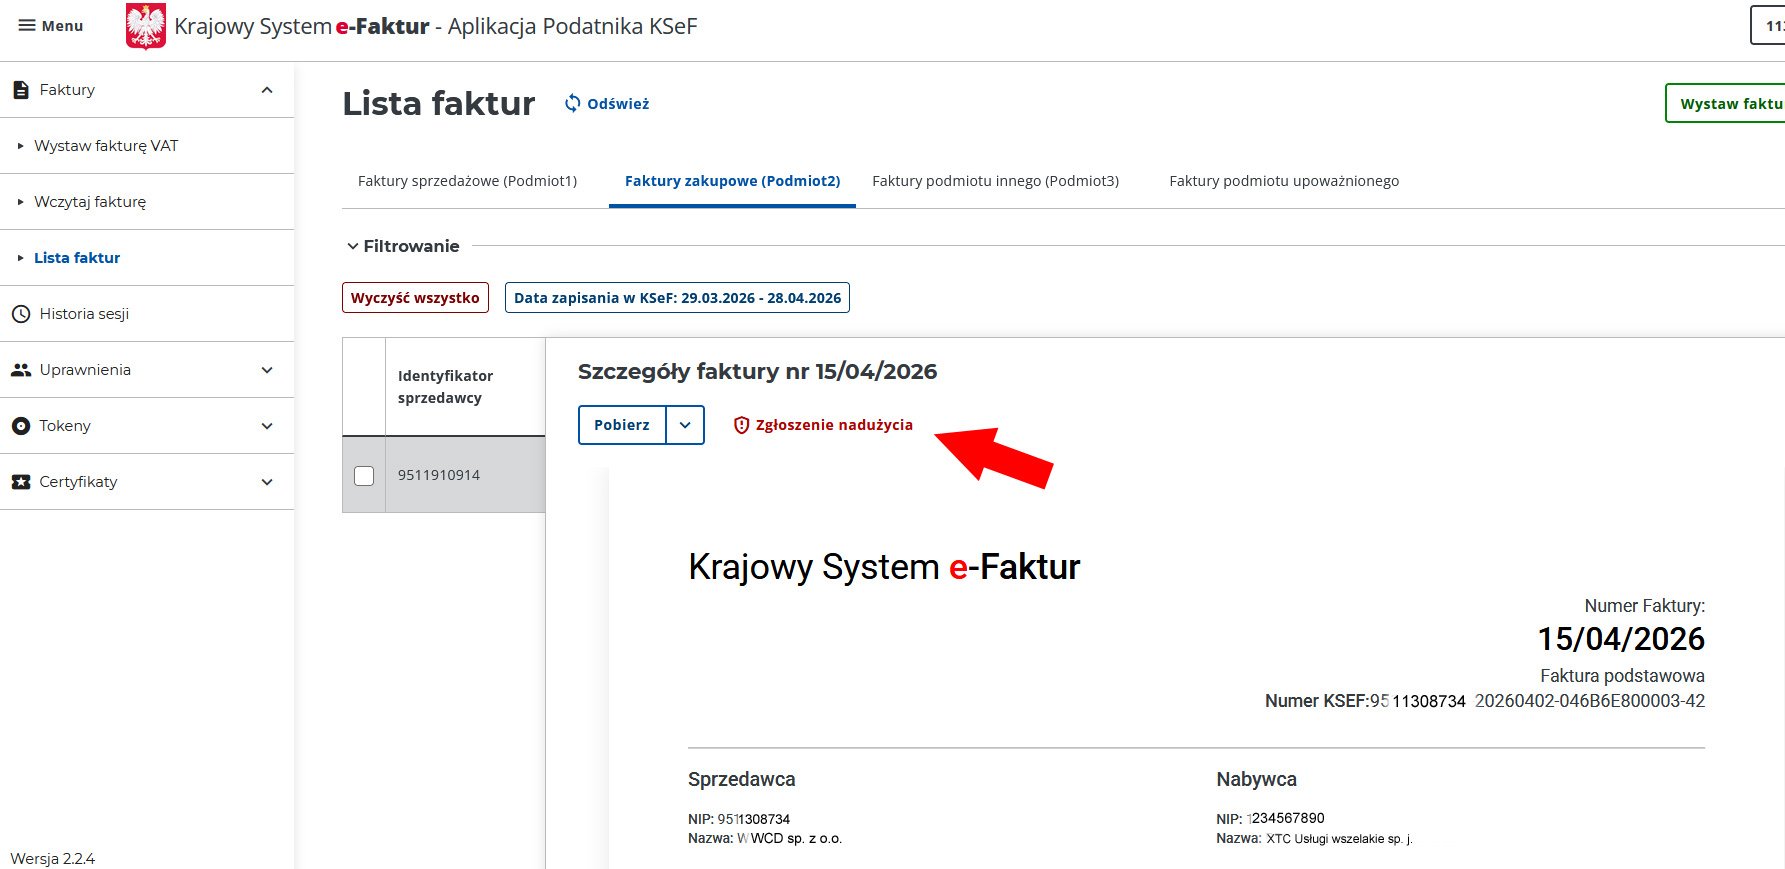Viewport: 1785px width, 869px height.
Task: Collapse the Faktury sidebar section chevron
Action: tap(267, 90)
